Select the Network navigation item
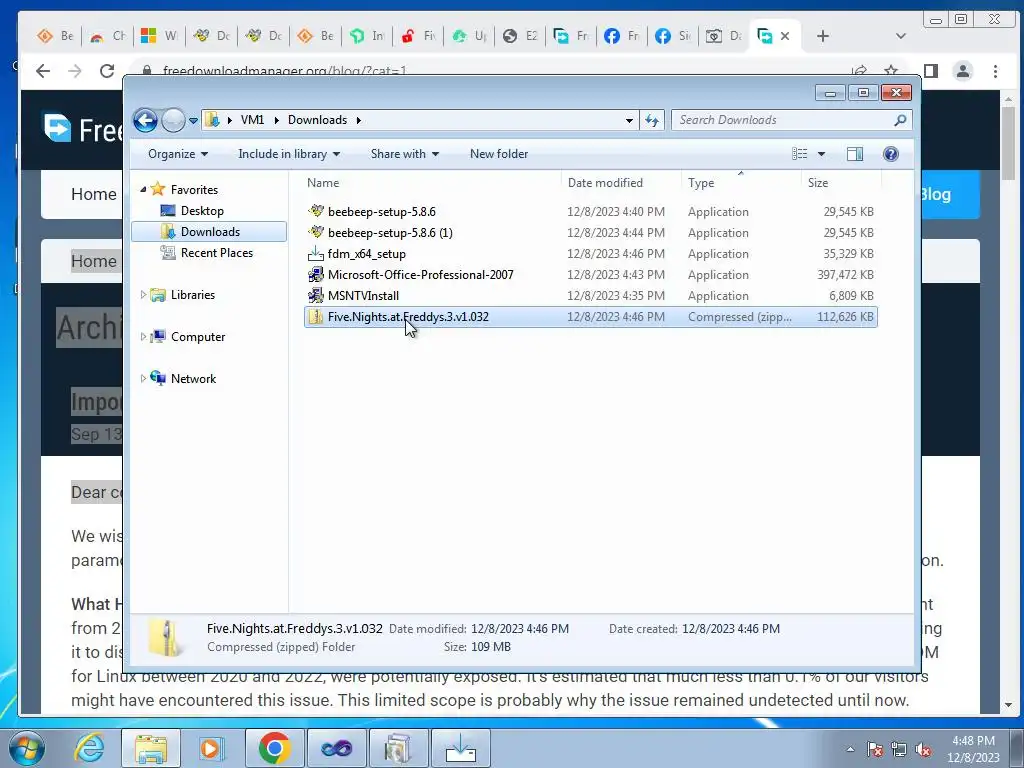This screenshot has height=768, width=1024. click(x=193, y=378)
